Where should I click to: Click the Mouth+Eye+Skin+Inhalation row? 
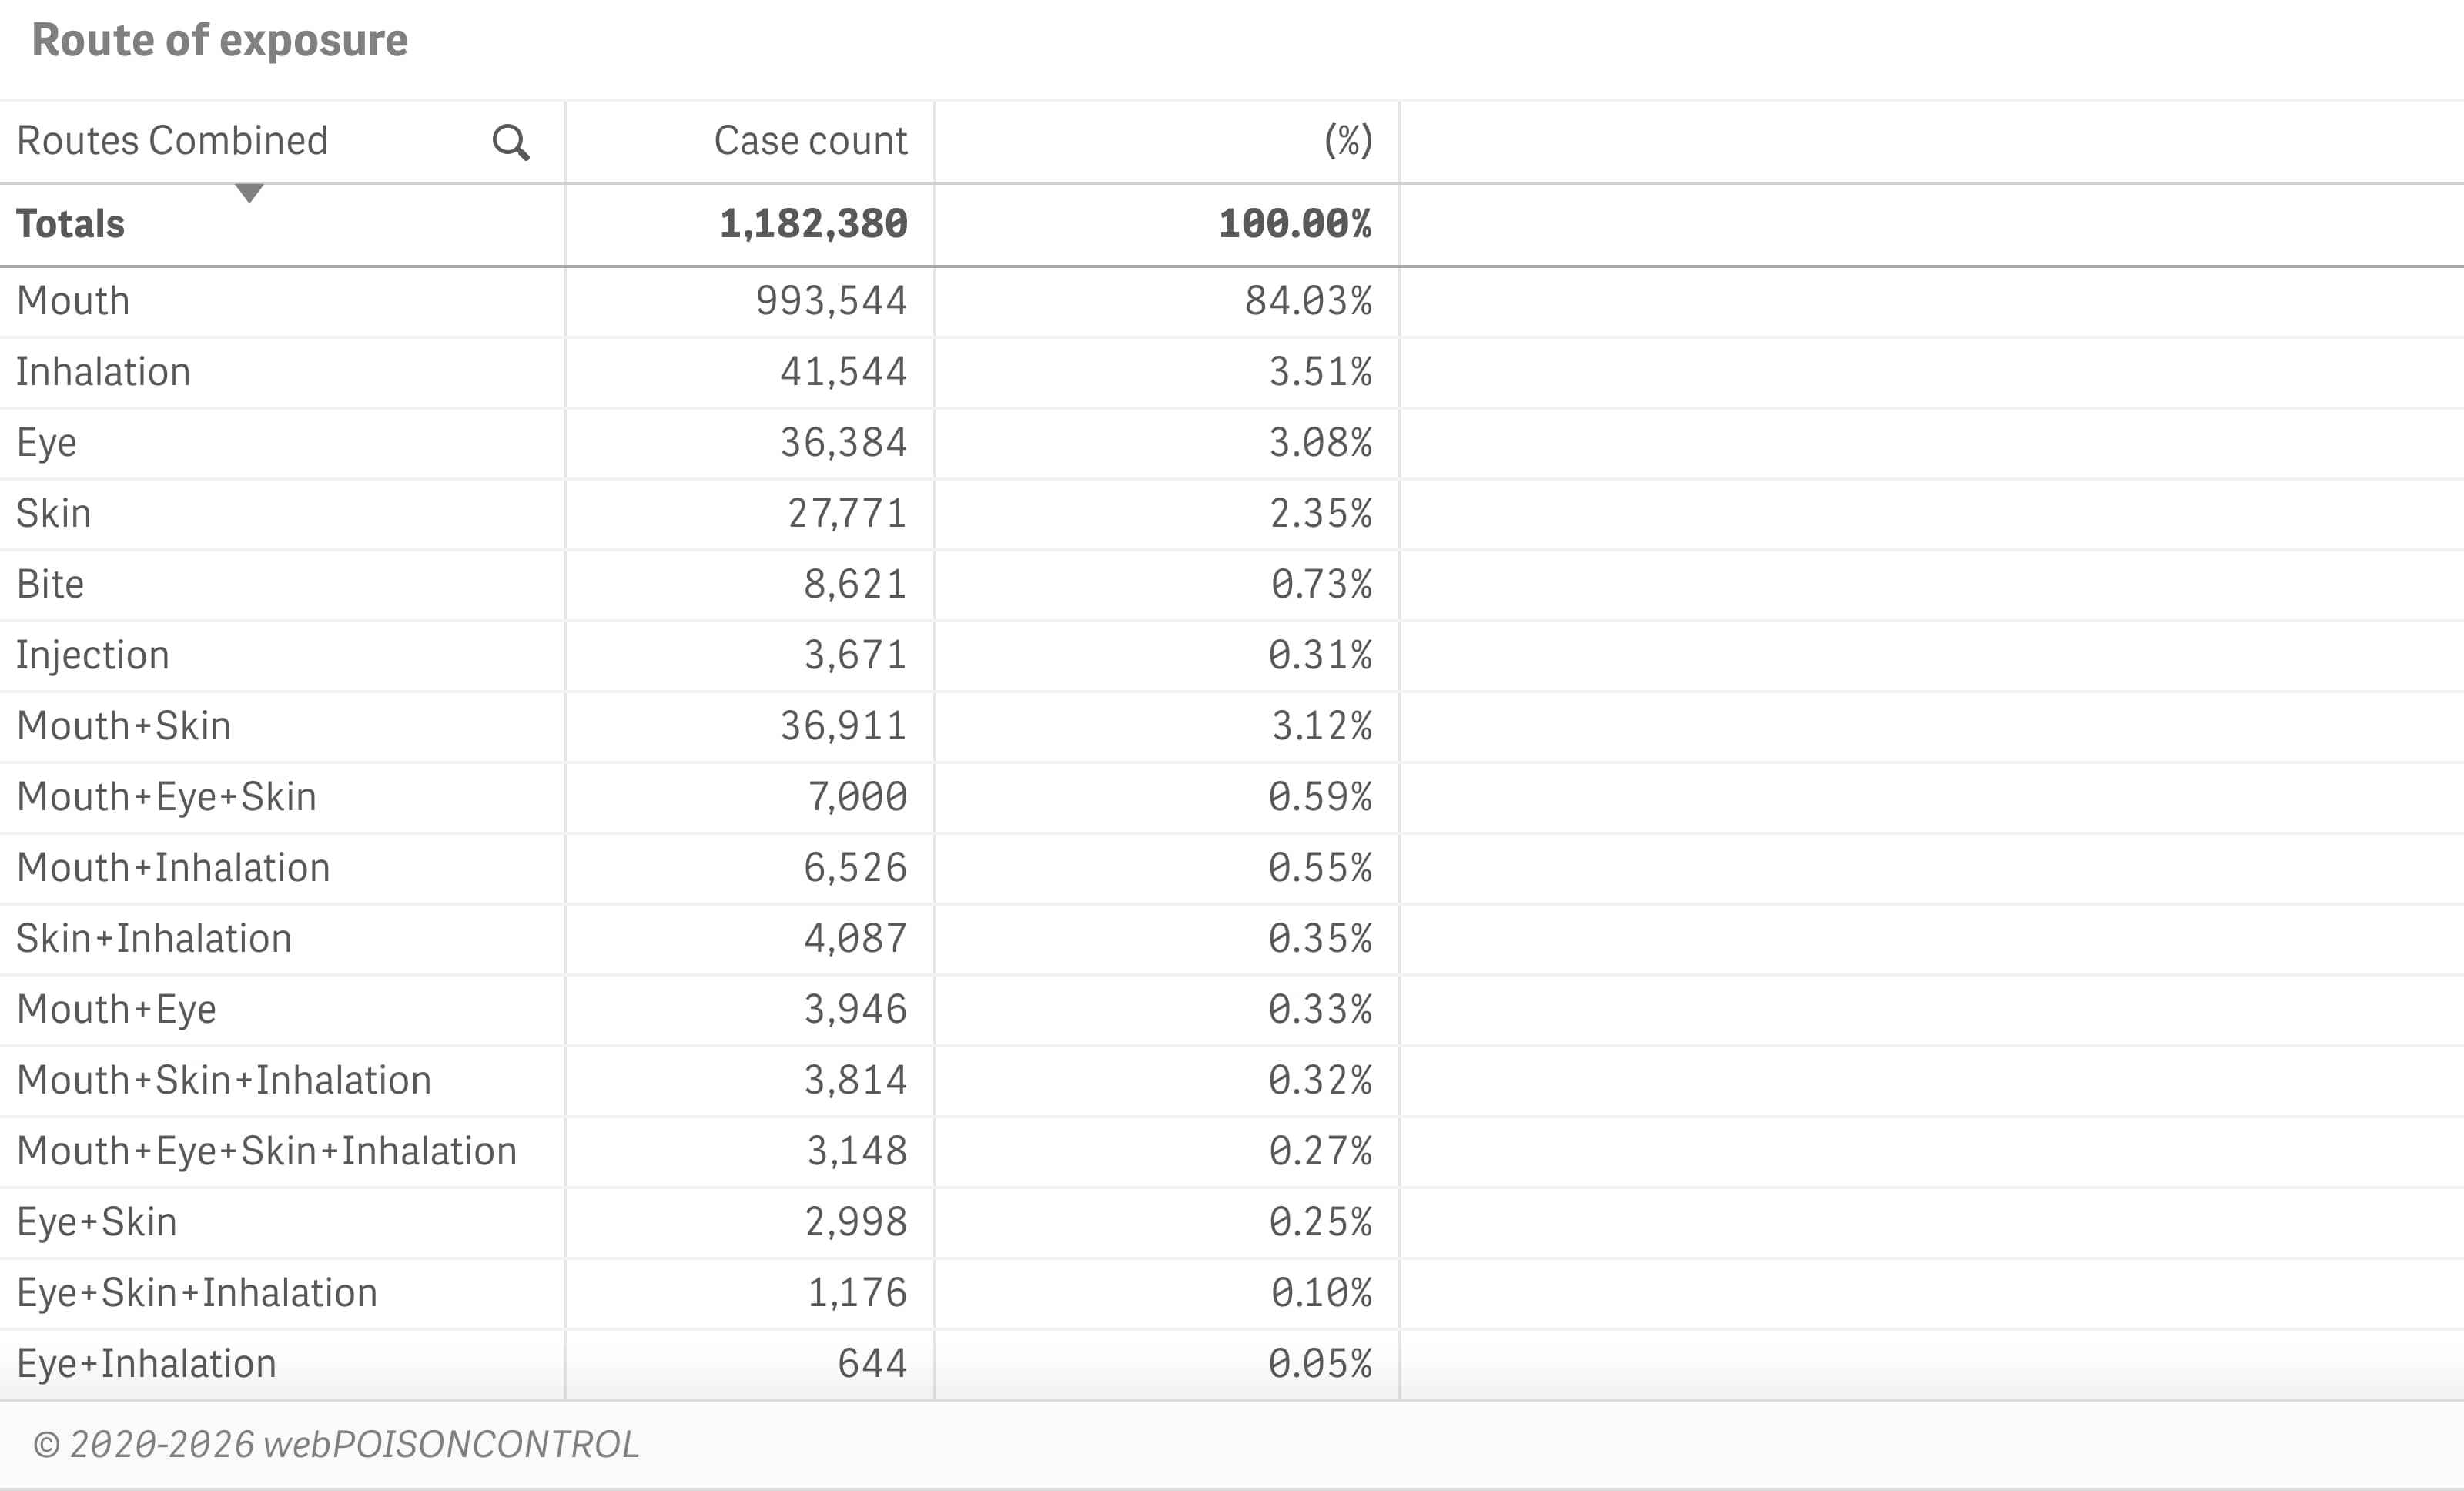click(x=267, y=1151)
